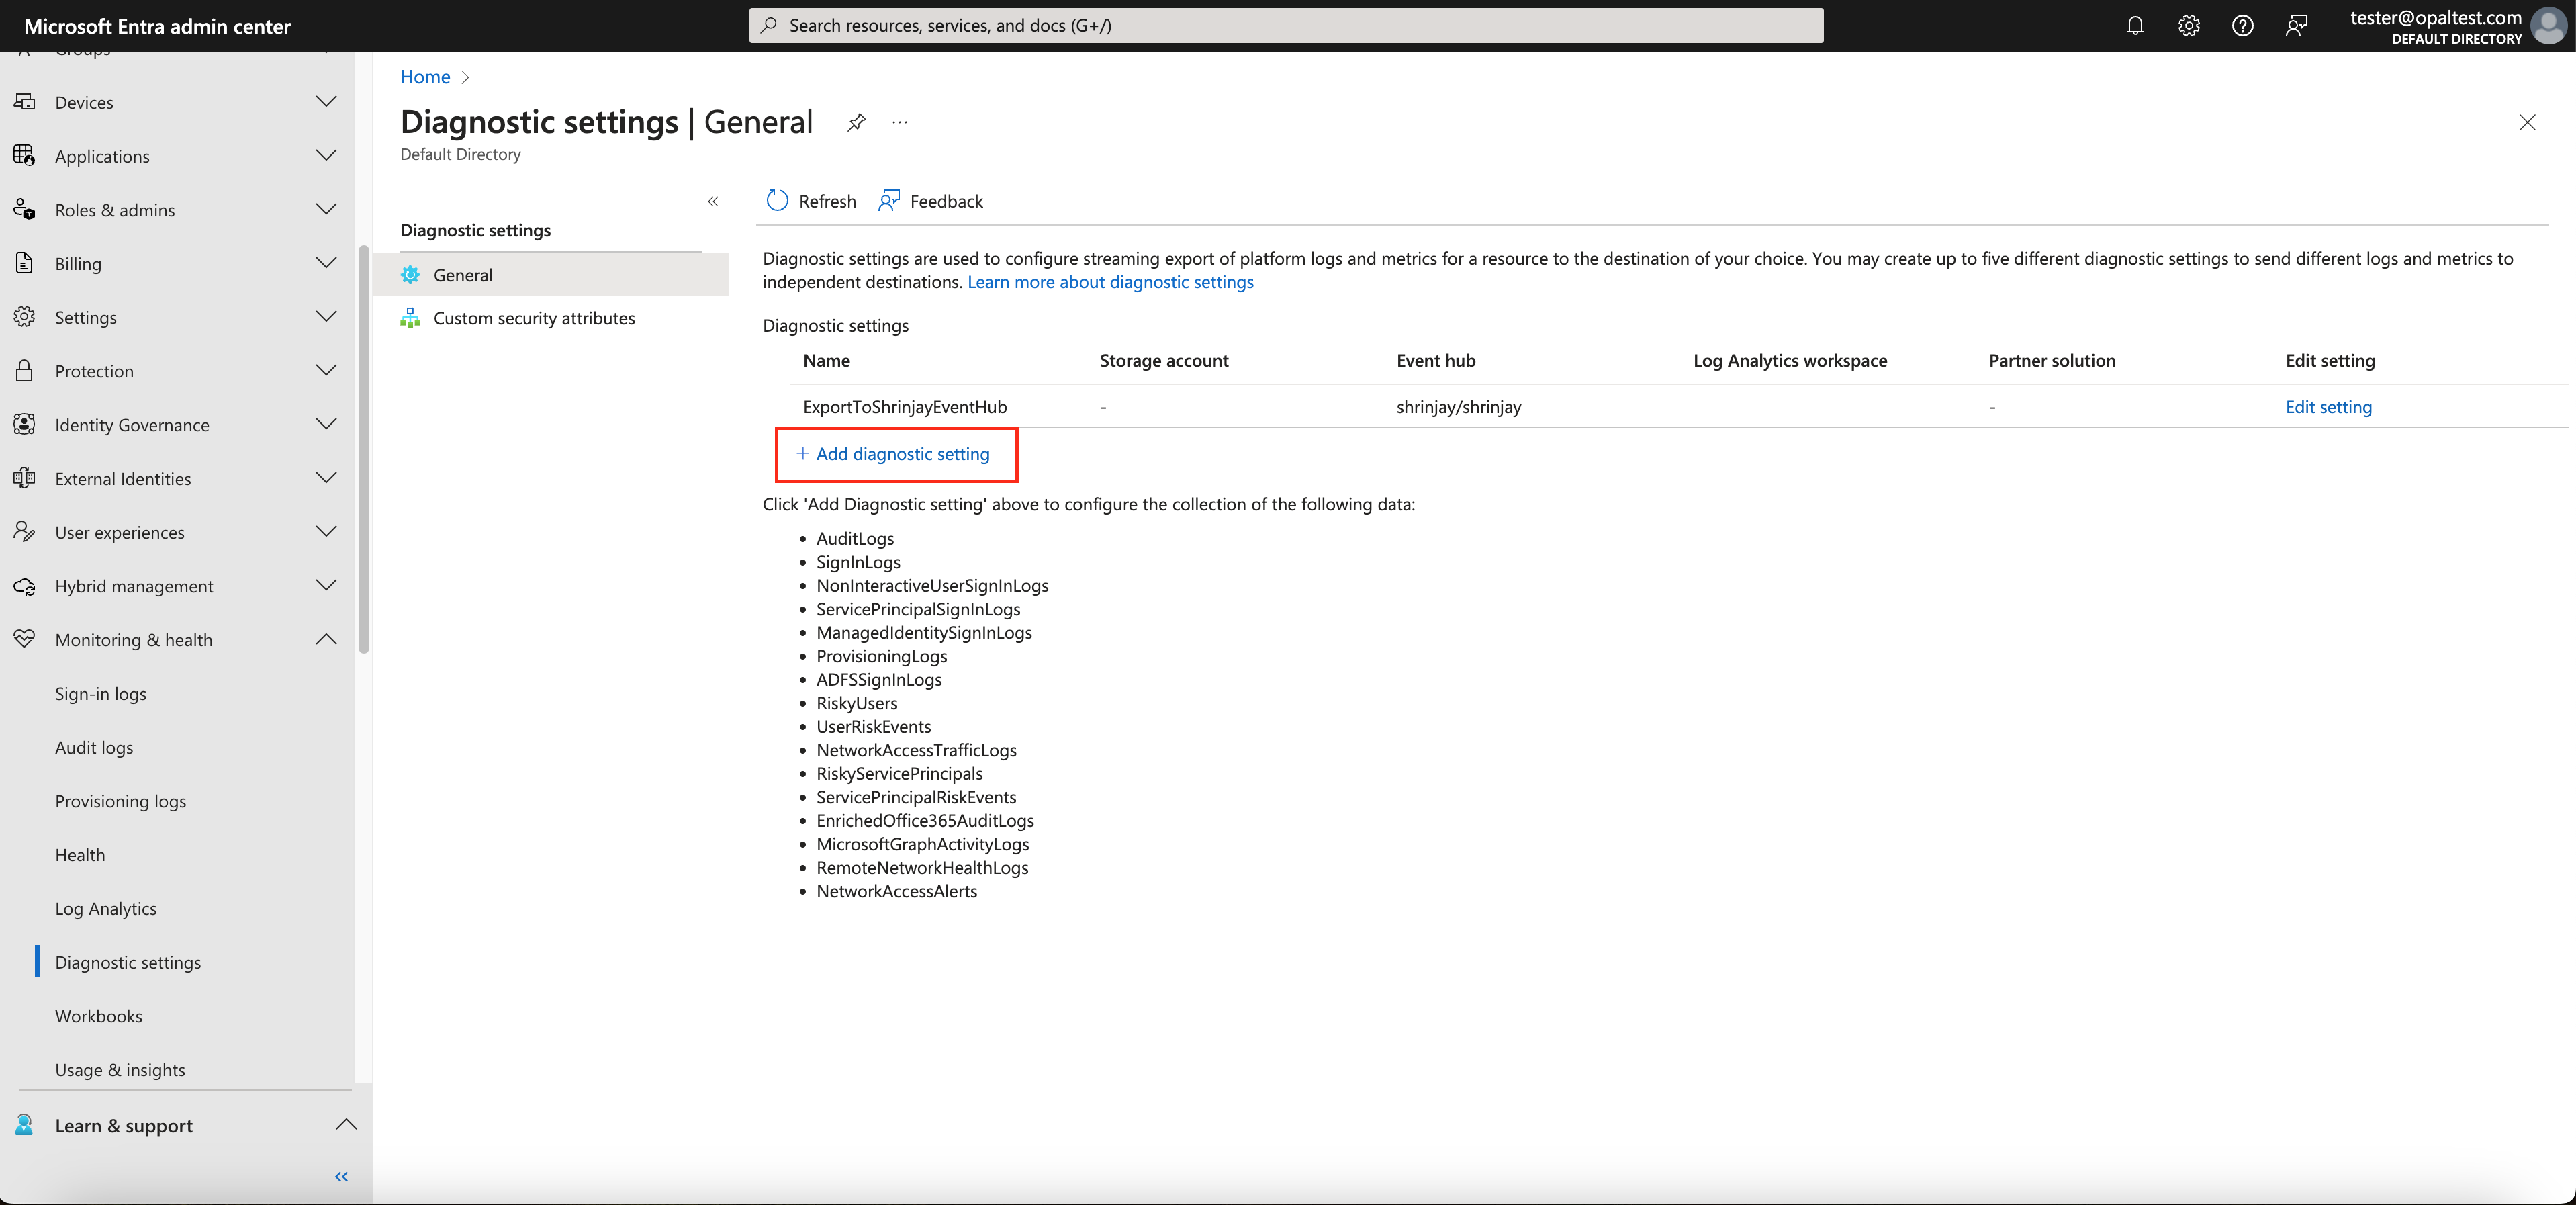
Task: Collapse the main left navigation sidebar
Action: (x=341, y=1176)
